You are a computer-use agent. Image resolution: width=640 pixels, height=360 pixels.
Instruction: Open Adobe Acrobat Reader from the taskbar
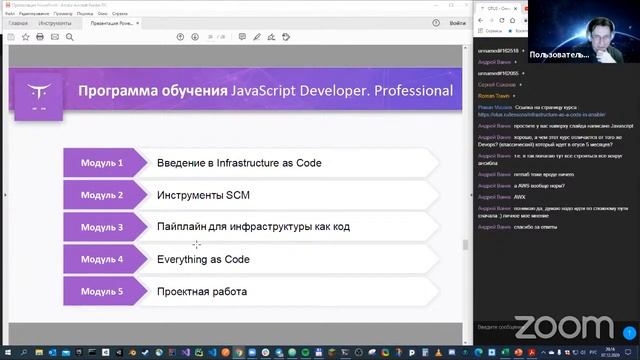tap(532, 352)
